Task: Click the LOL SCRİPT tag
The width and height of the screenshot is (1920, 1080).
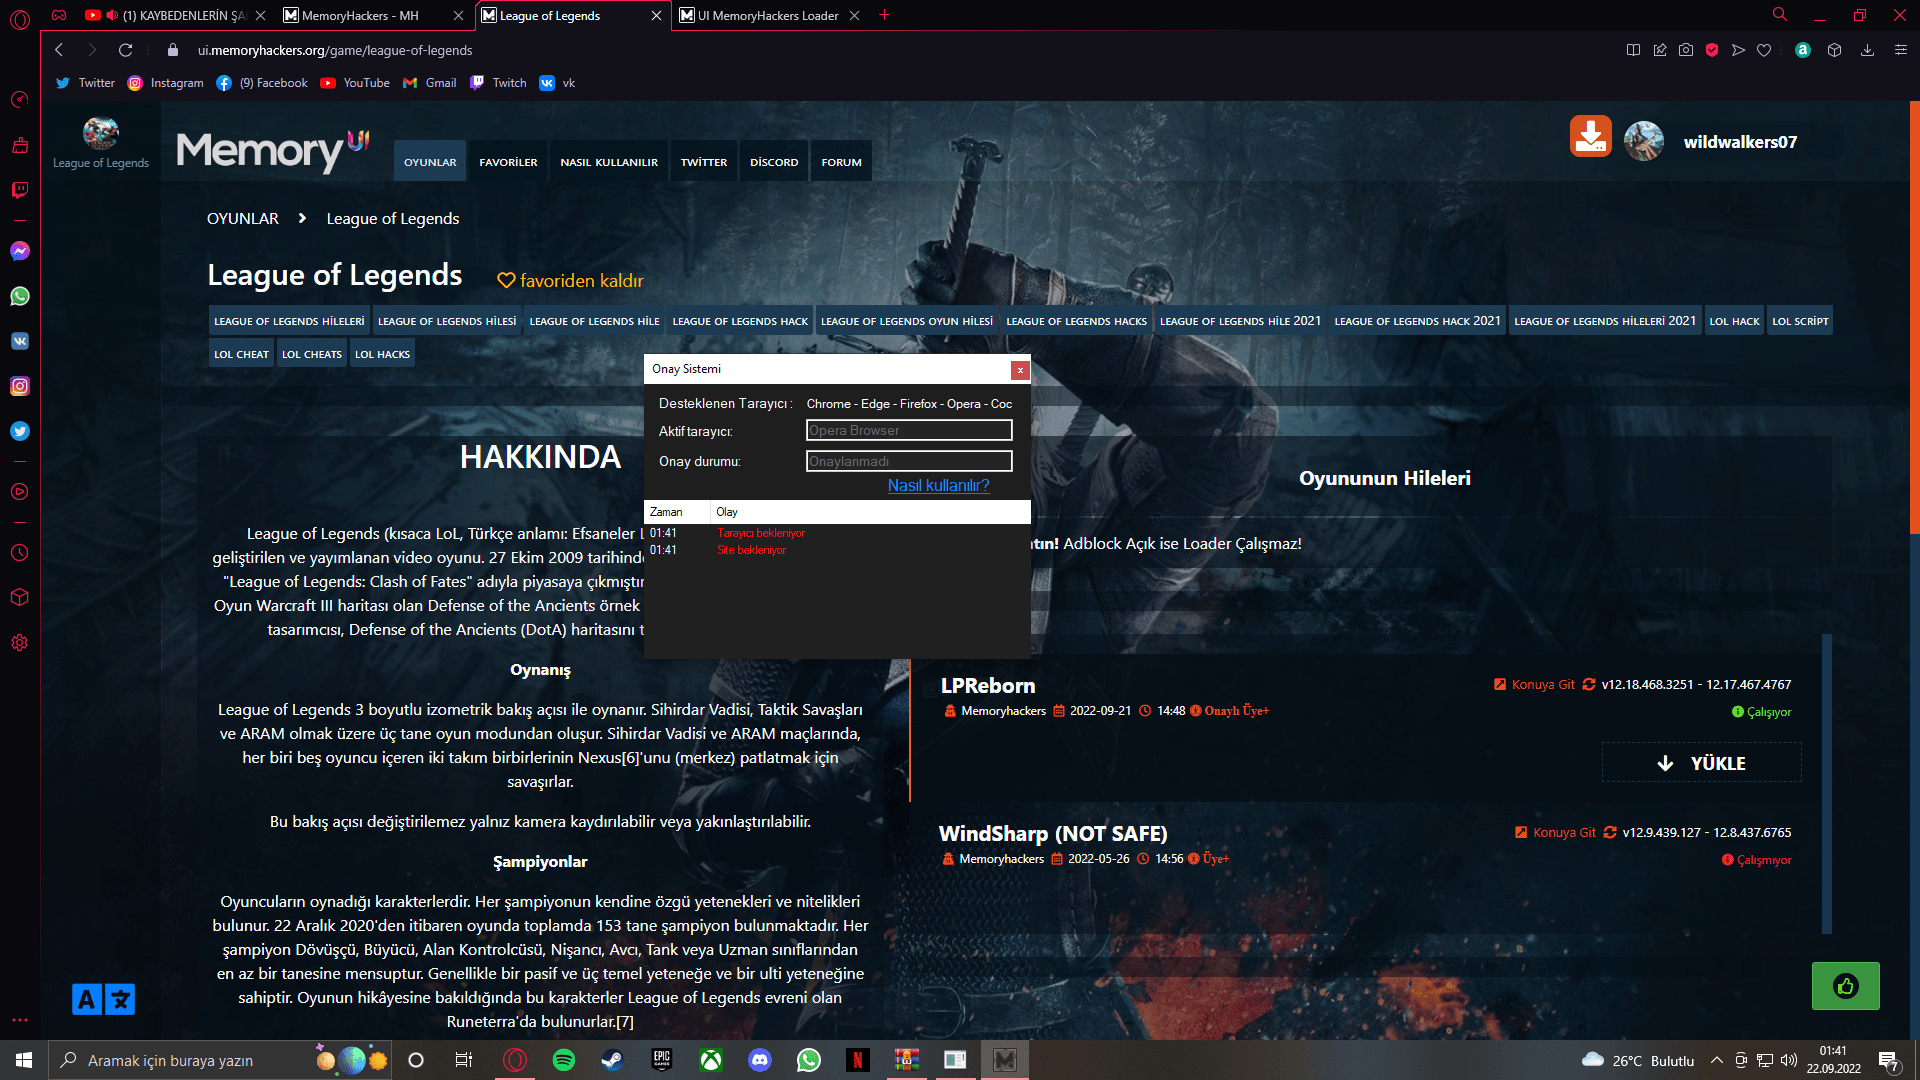Action: (x=1800, y=321)
